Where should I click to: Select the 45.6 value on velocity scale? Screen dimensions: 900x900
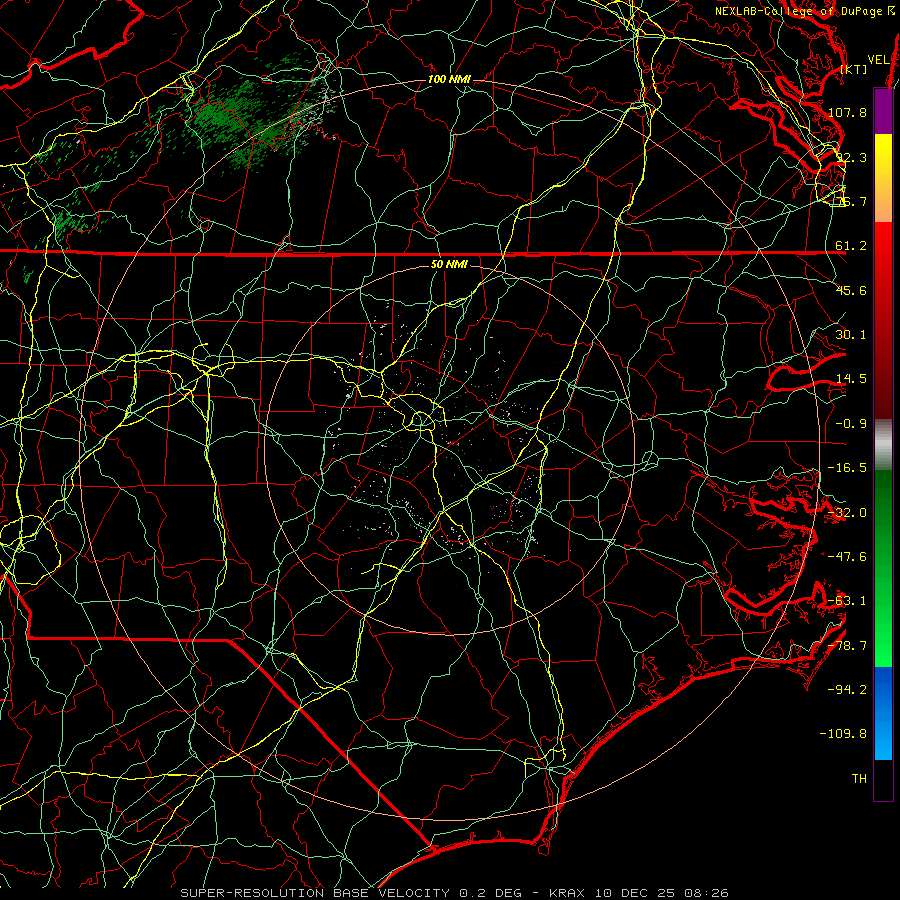point(851,290)
